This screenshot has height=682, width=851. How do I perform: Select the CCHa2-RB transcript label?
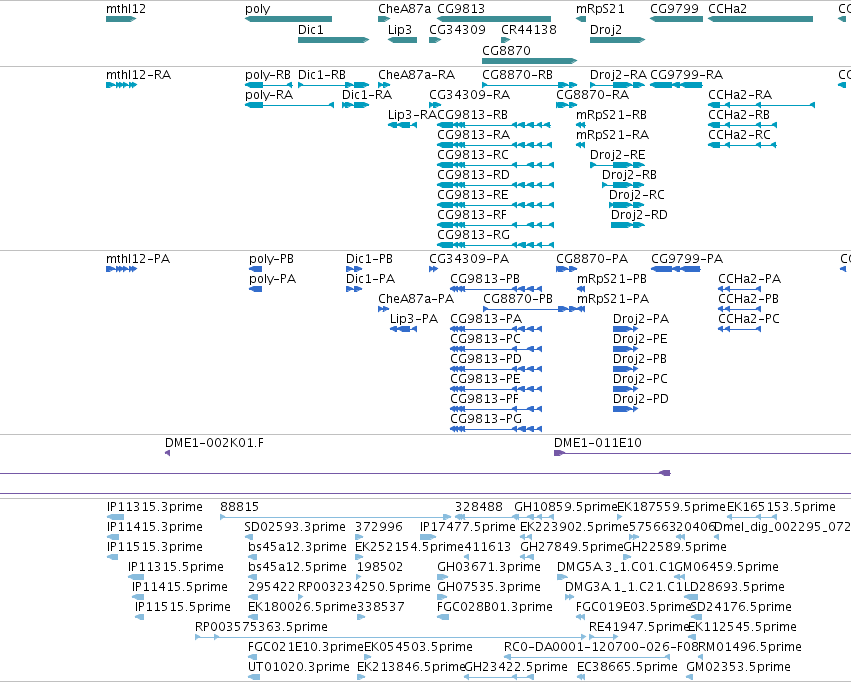(x=739, y=115)
